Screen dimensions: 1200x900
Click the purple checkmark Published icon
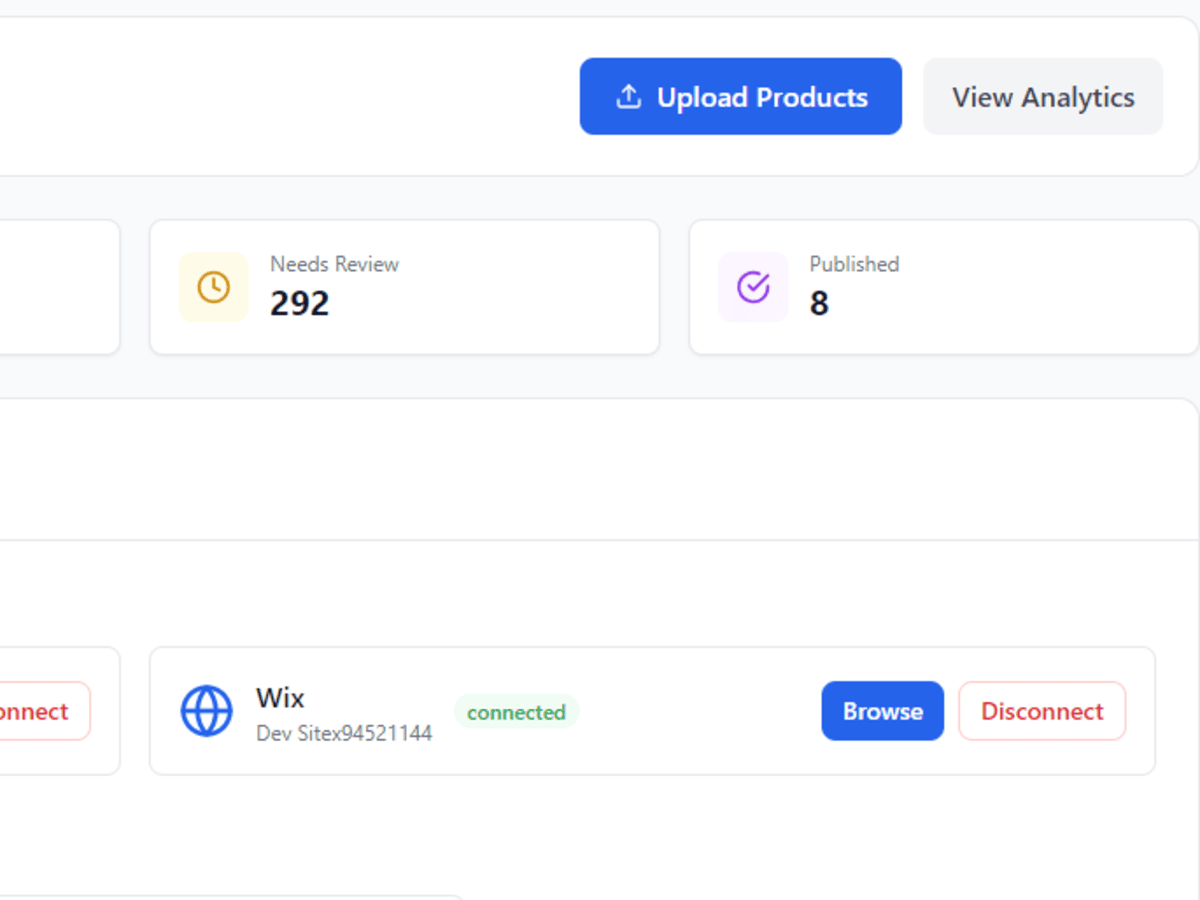pyautogui.click(x=753, y=288)
